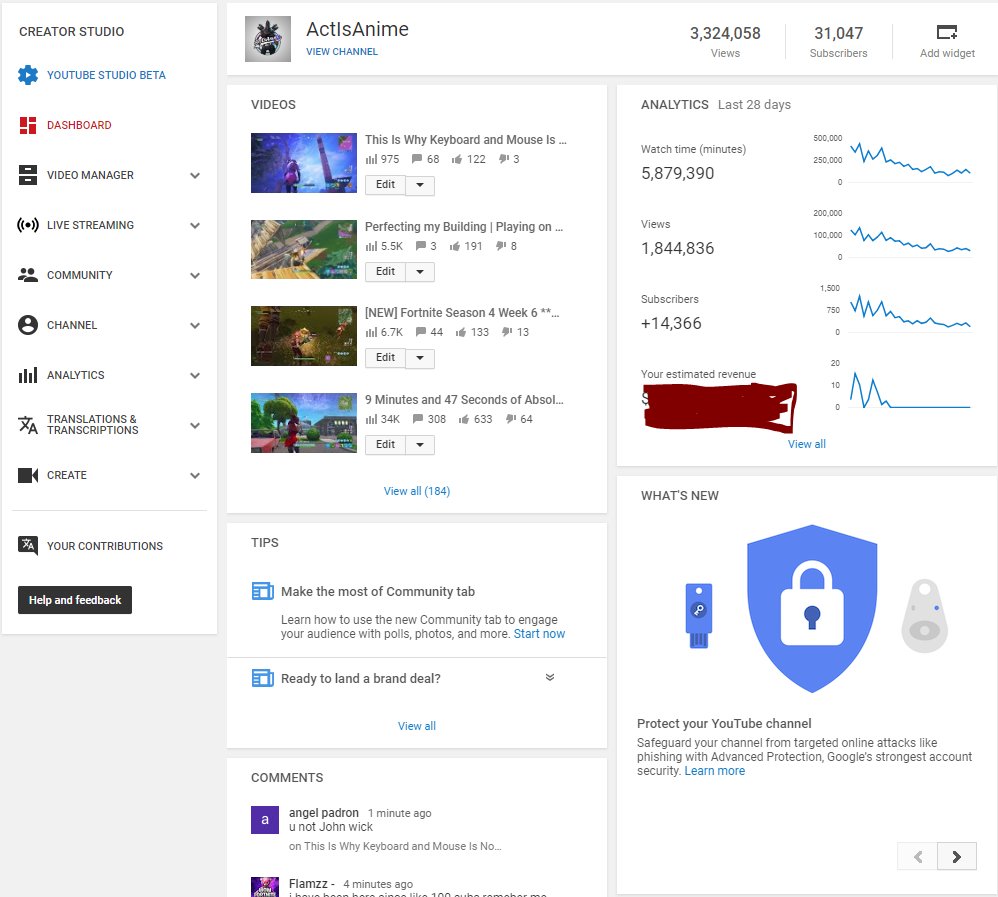Expand the Analytics sidebar chevron
The height and width of the screenshot is (897, 998).
[x=195, y=376]
